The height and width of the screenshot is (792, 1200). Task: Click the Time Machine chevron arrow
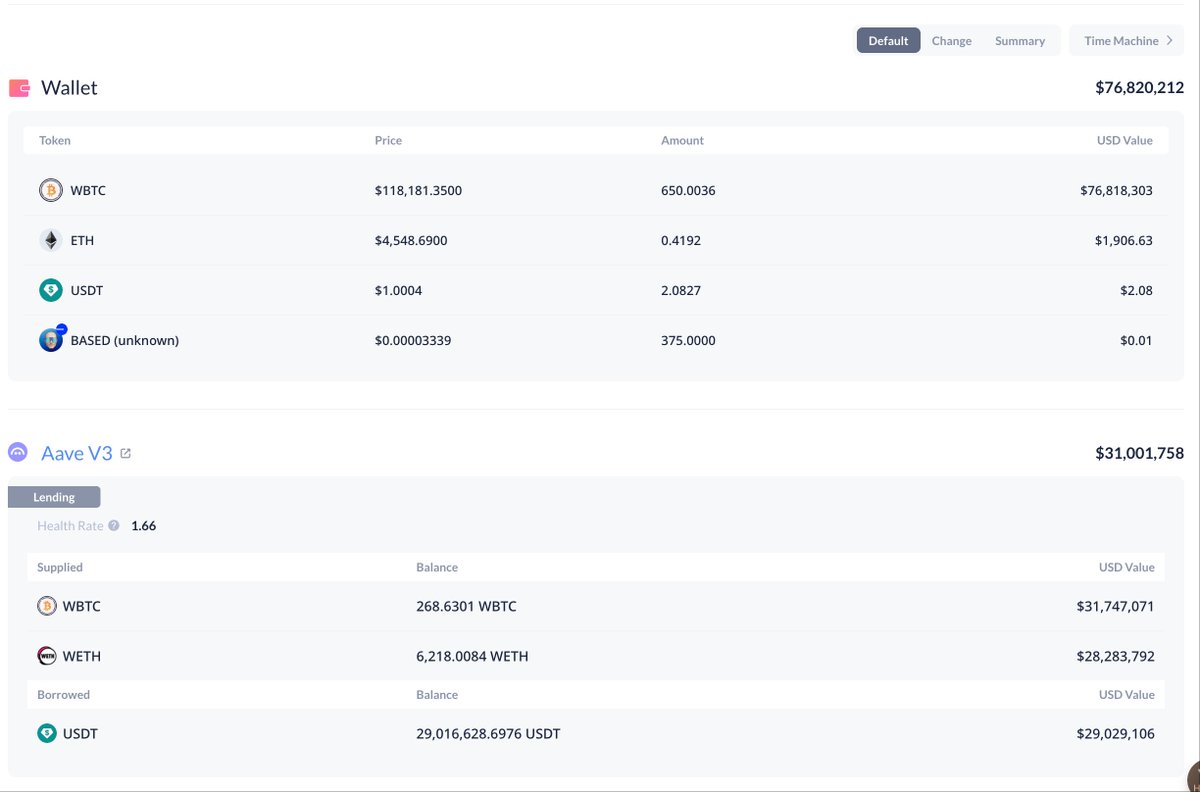click(1169, 41)
